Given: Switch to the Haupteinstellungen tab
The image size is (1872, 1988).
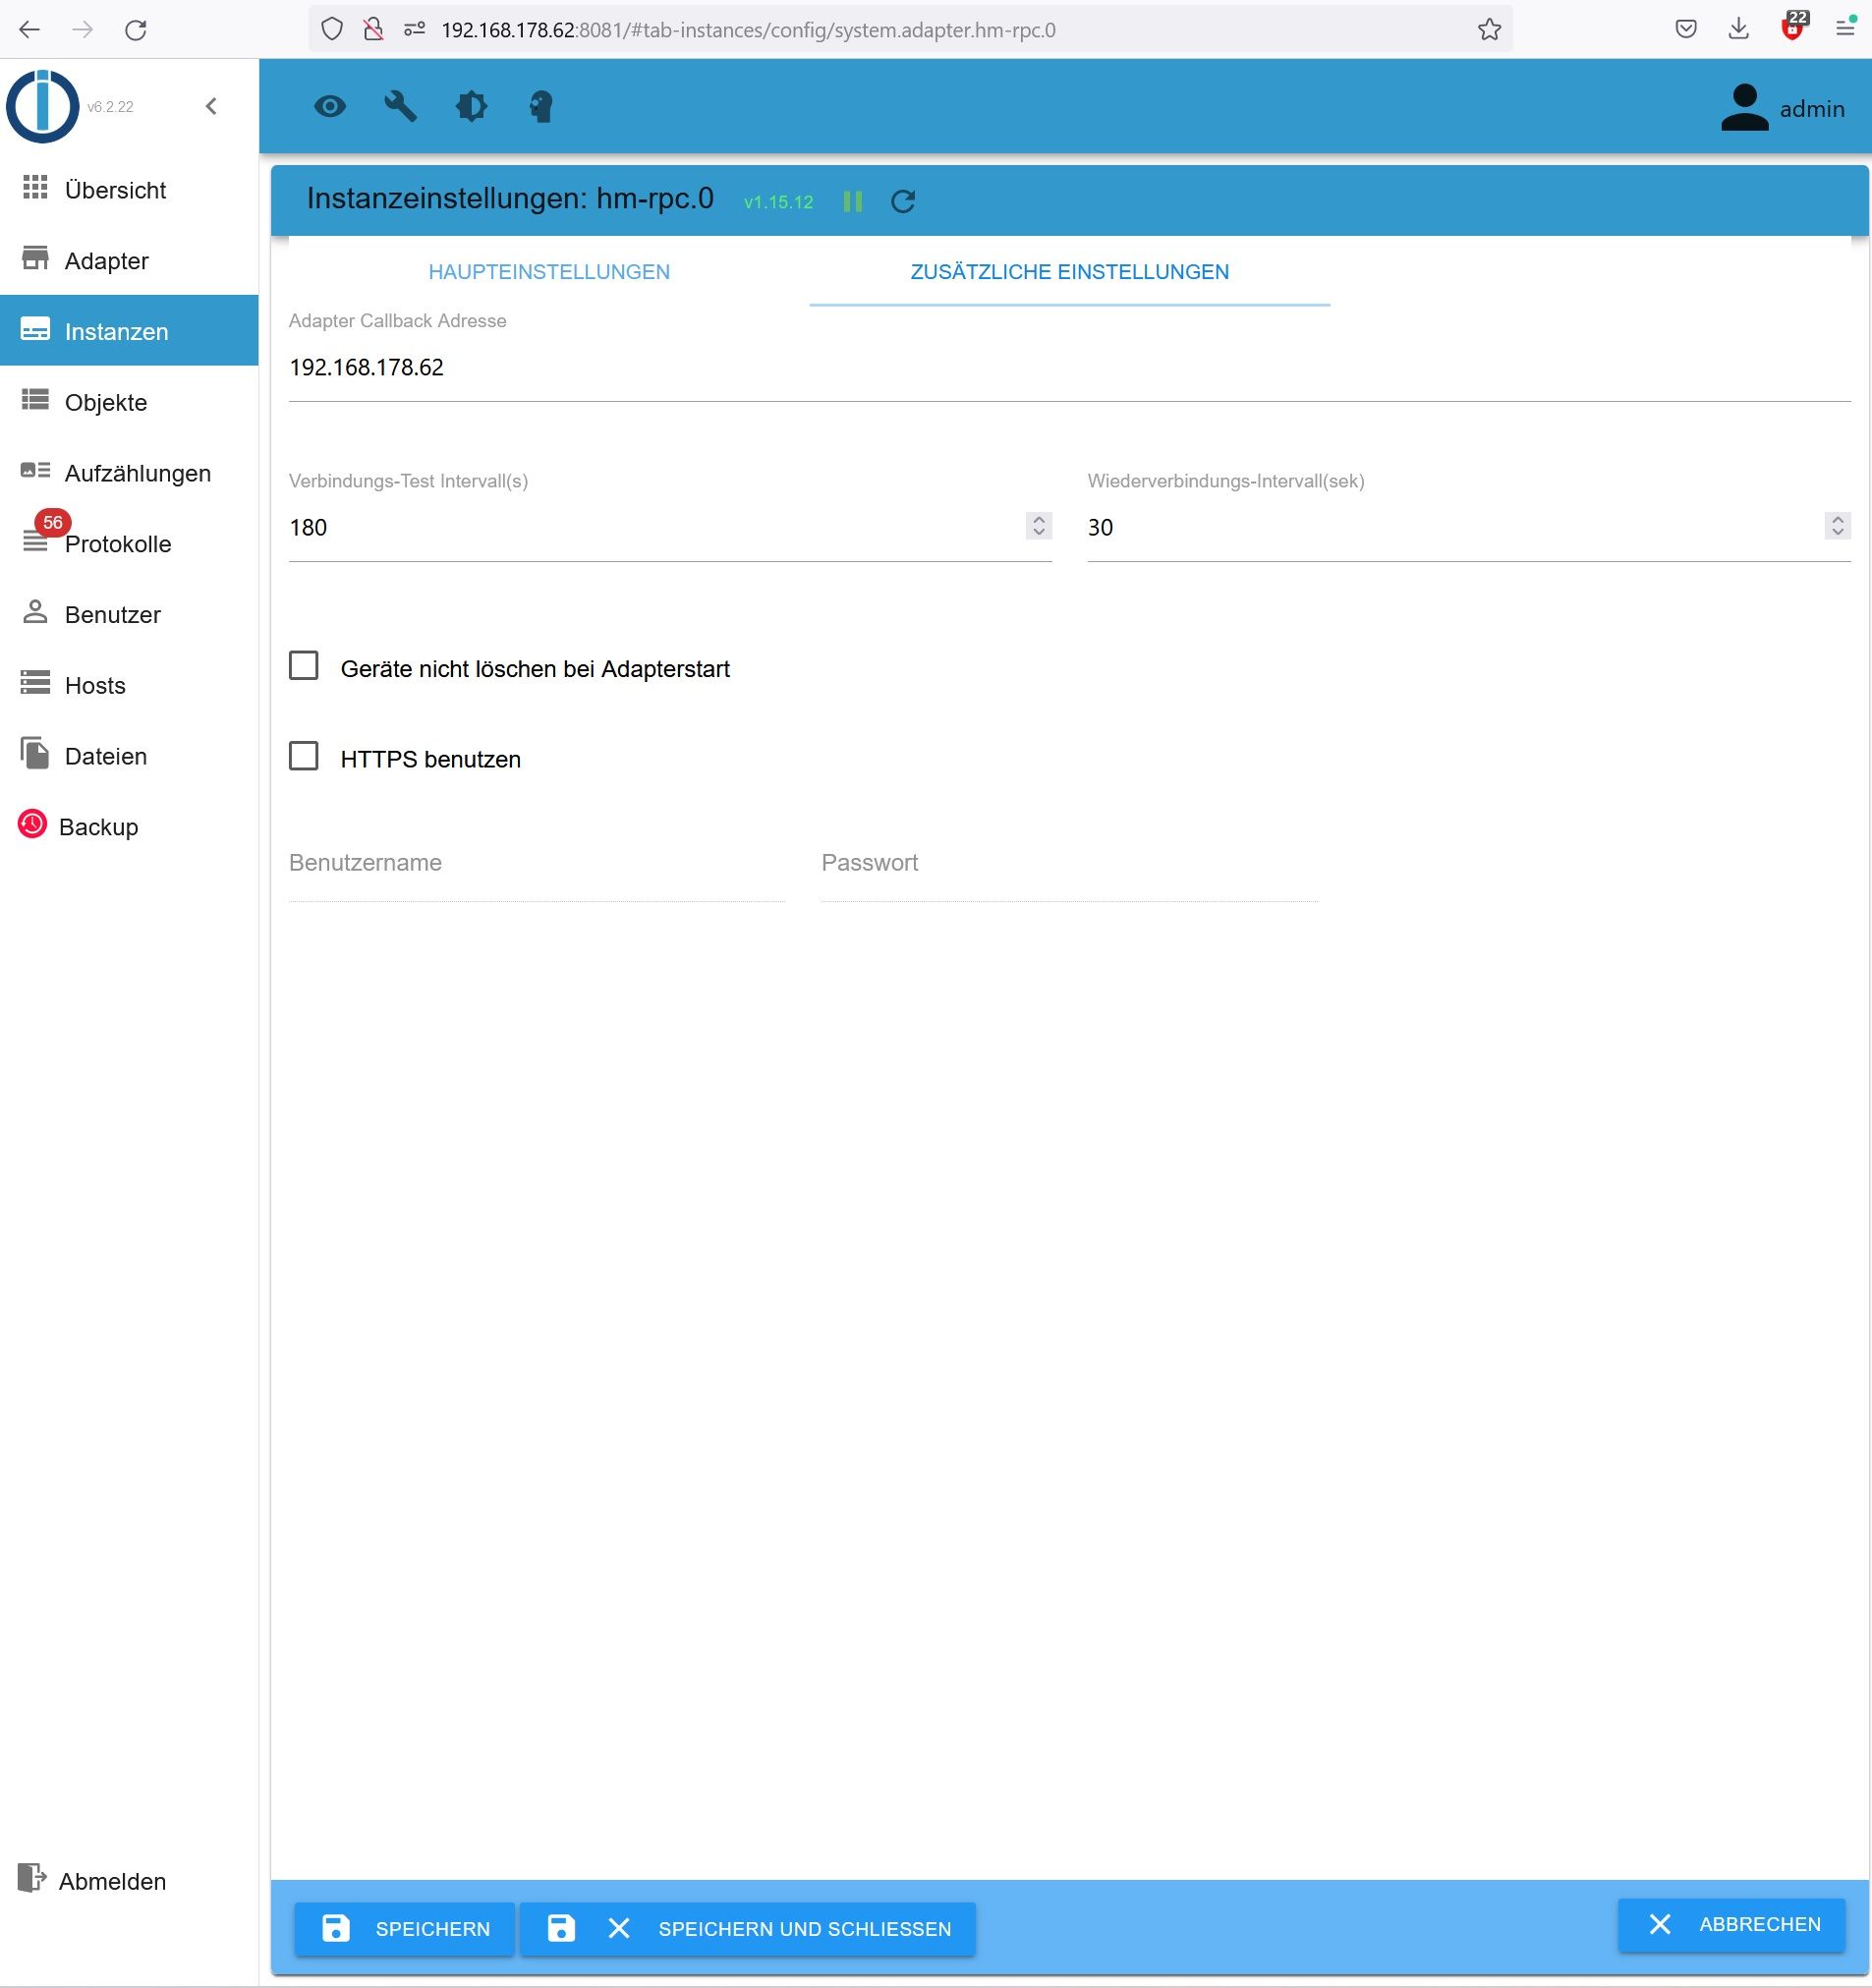Looking at the screenshot, I should 549,272.
